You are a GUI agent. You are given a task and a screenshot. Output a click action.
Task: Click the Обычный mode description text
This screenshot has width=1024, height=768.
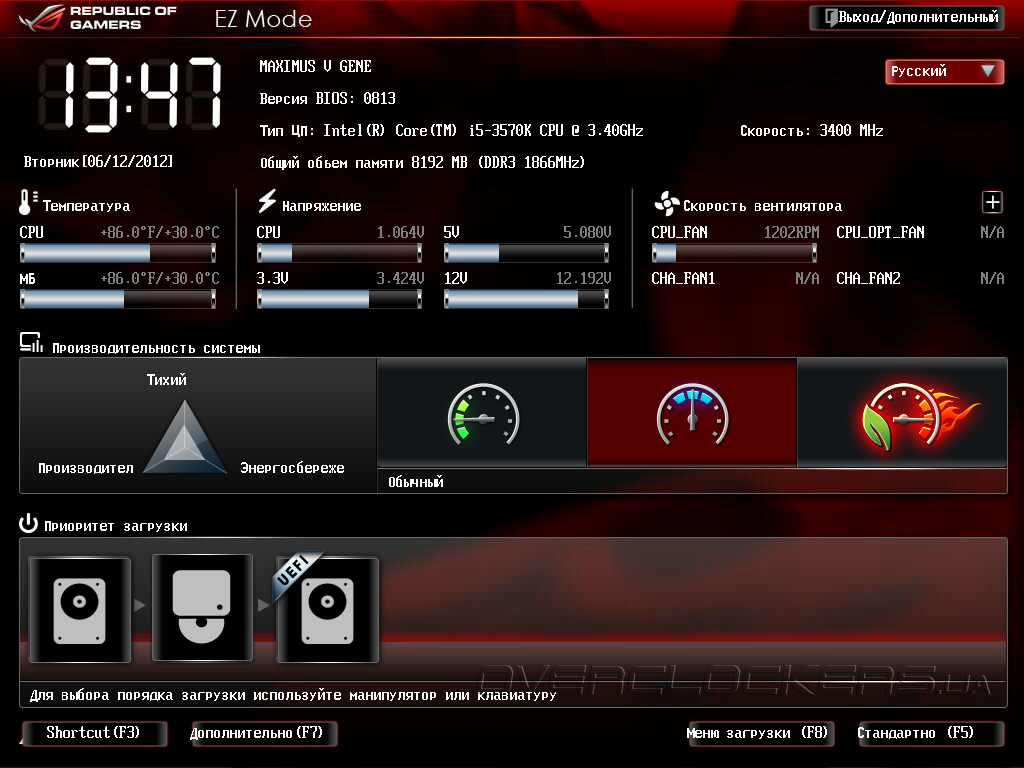(415, 482)
